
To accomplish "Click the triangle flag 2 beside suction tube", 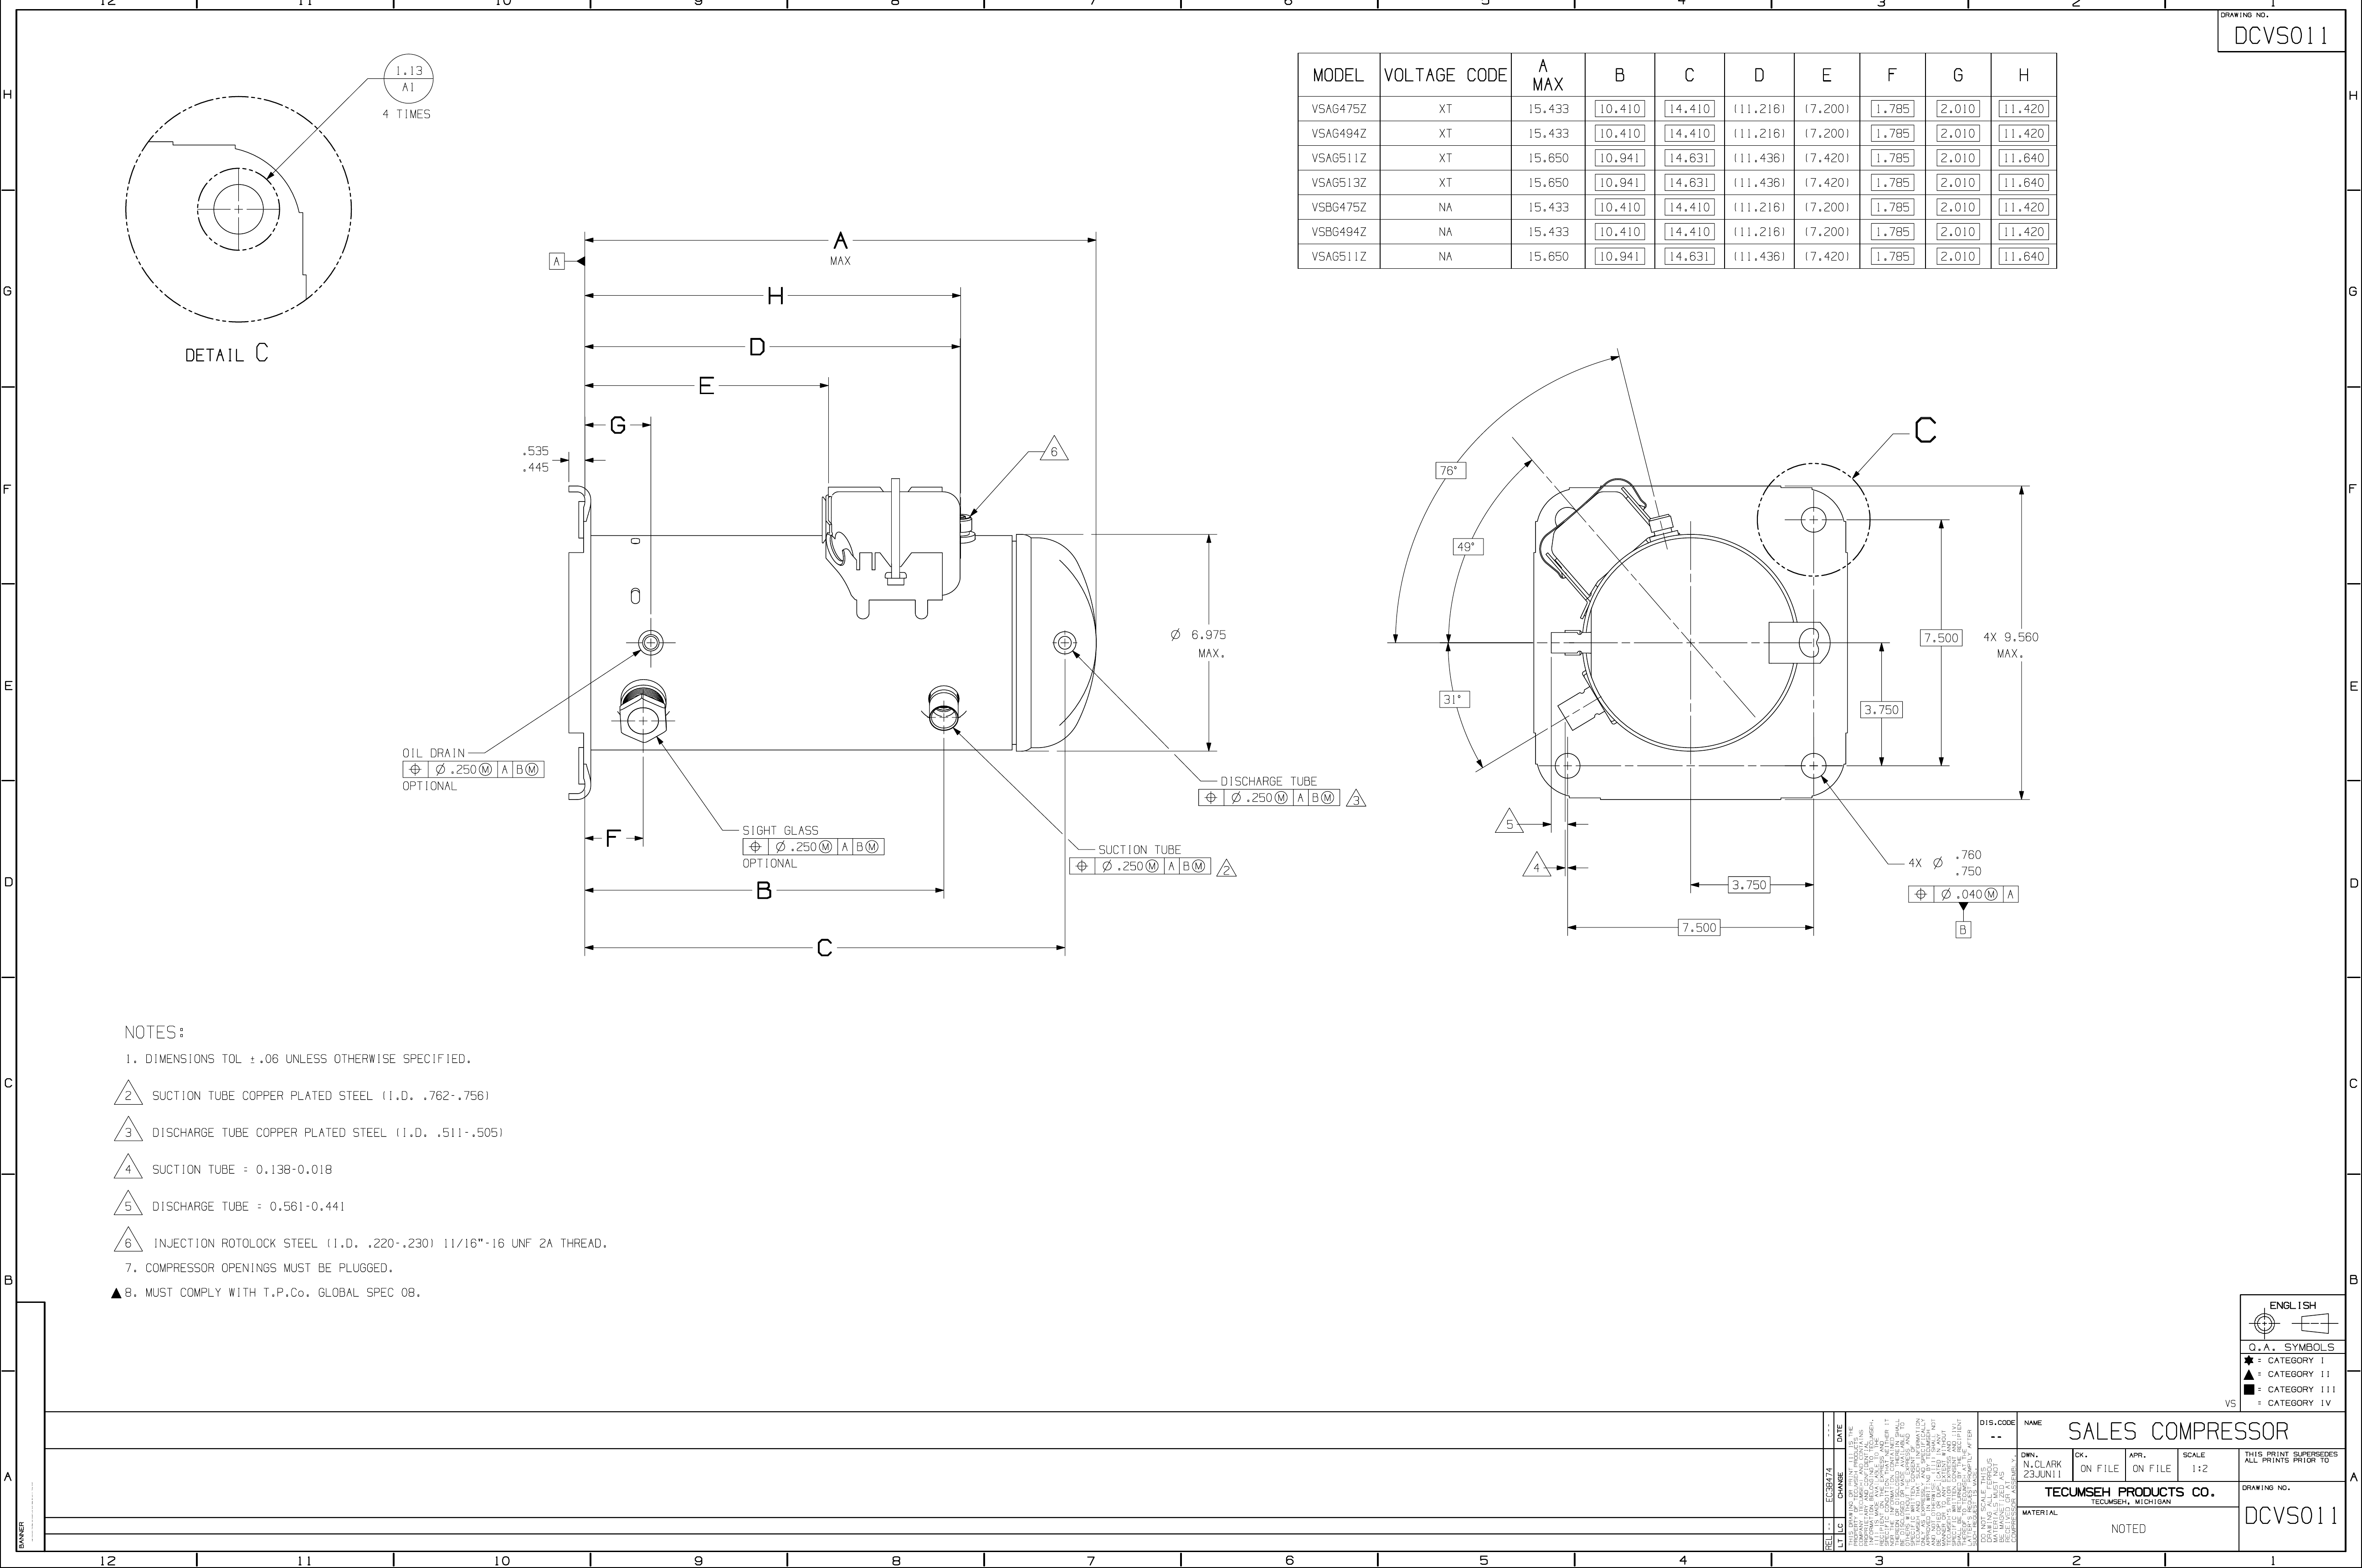I will 1226,869.
